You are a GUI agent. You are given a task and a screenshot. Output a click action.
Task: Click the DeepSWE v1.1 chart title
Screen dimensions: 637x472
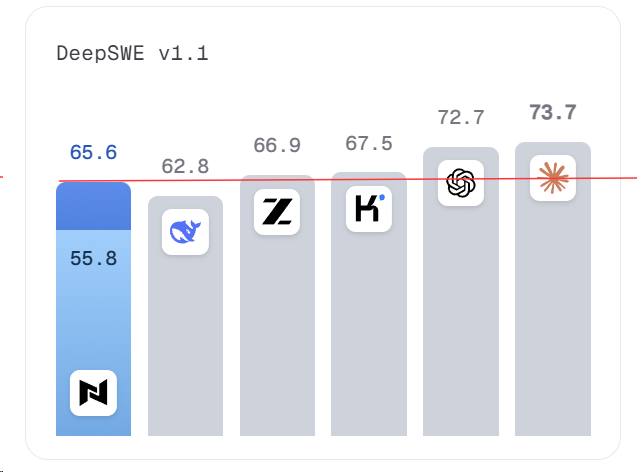tap(132, 54)
